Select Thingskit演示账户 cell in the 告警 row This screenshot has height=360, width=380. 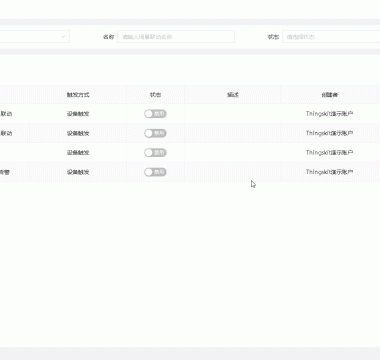(x=329, y=172)
